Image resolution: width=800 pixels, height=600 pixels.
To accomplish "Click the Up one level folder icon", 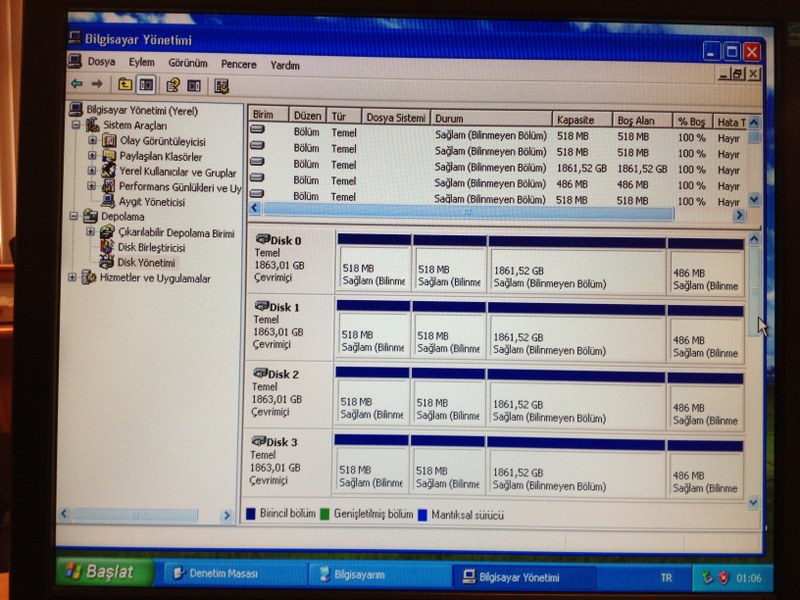I will click(x=125, y=84).
